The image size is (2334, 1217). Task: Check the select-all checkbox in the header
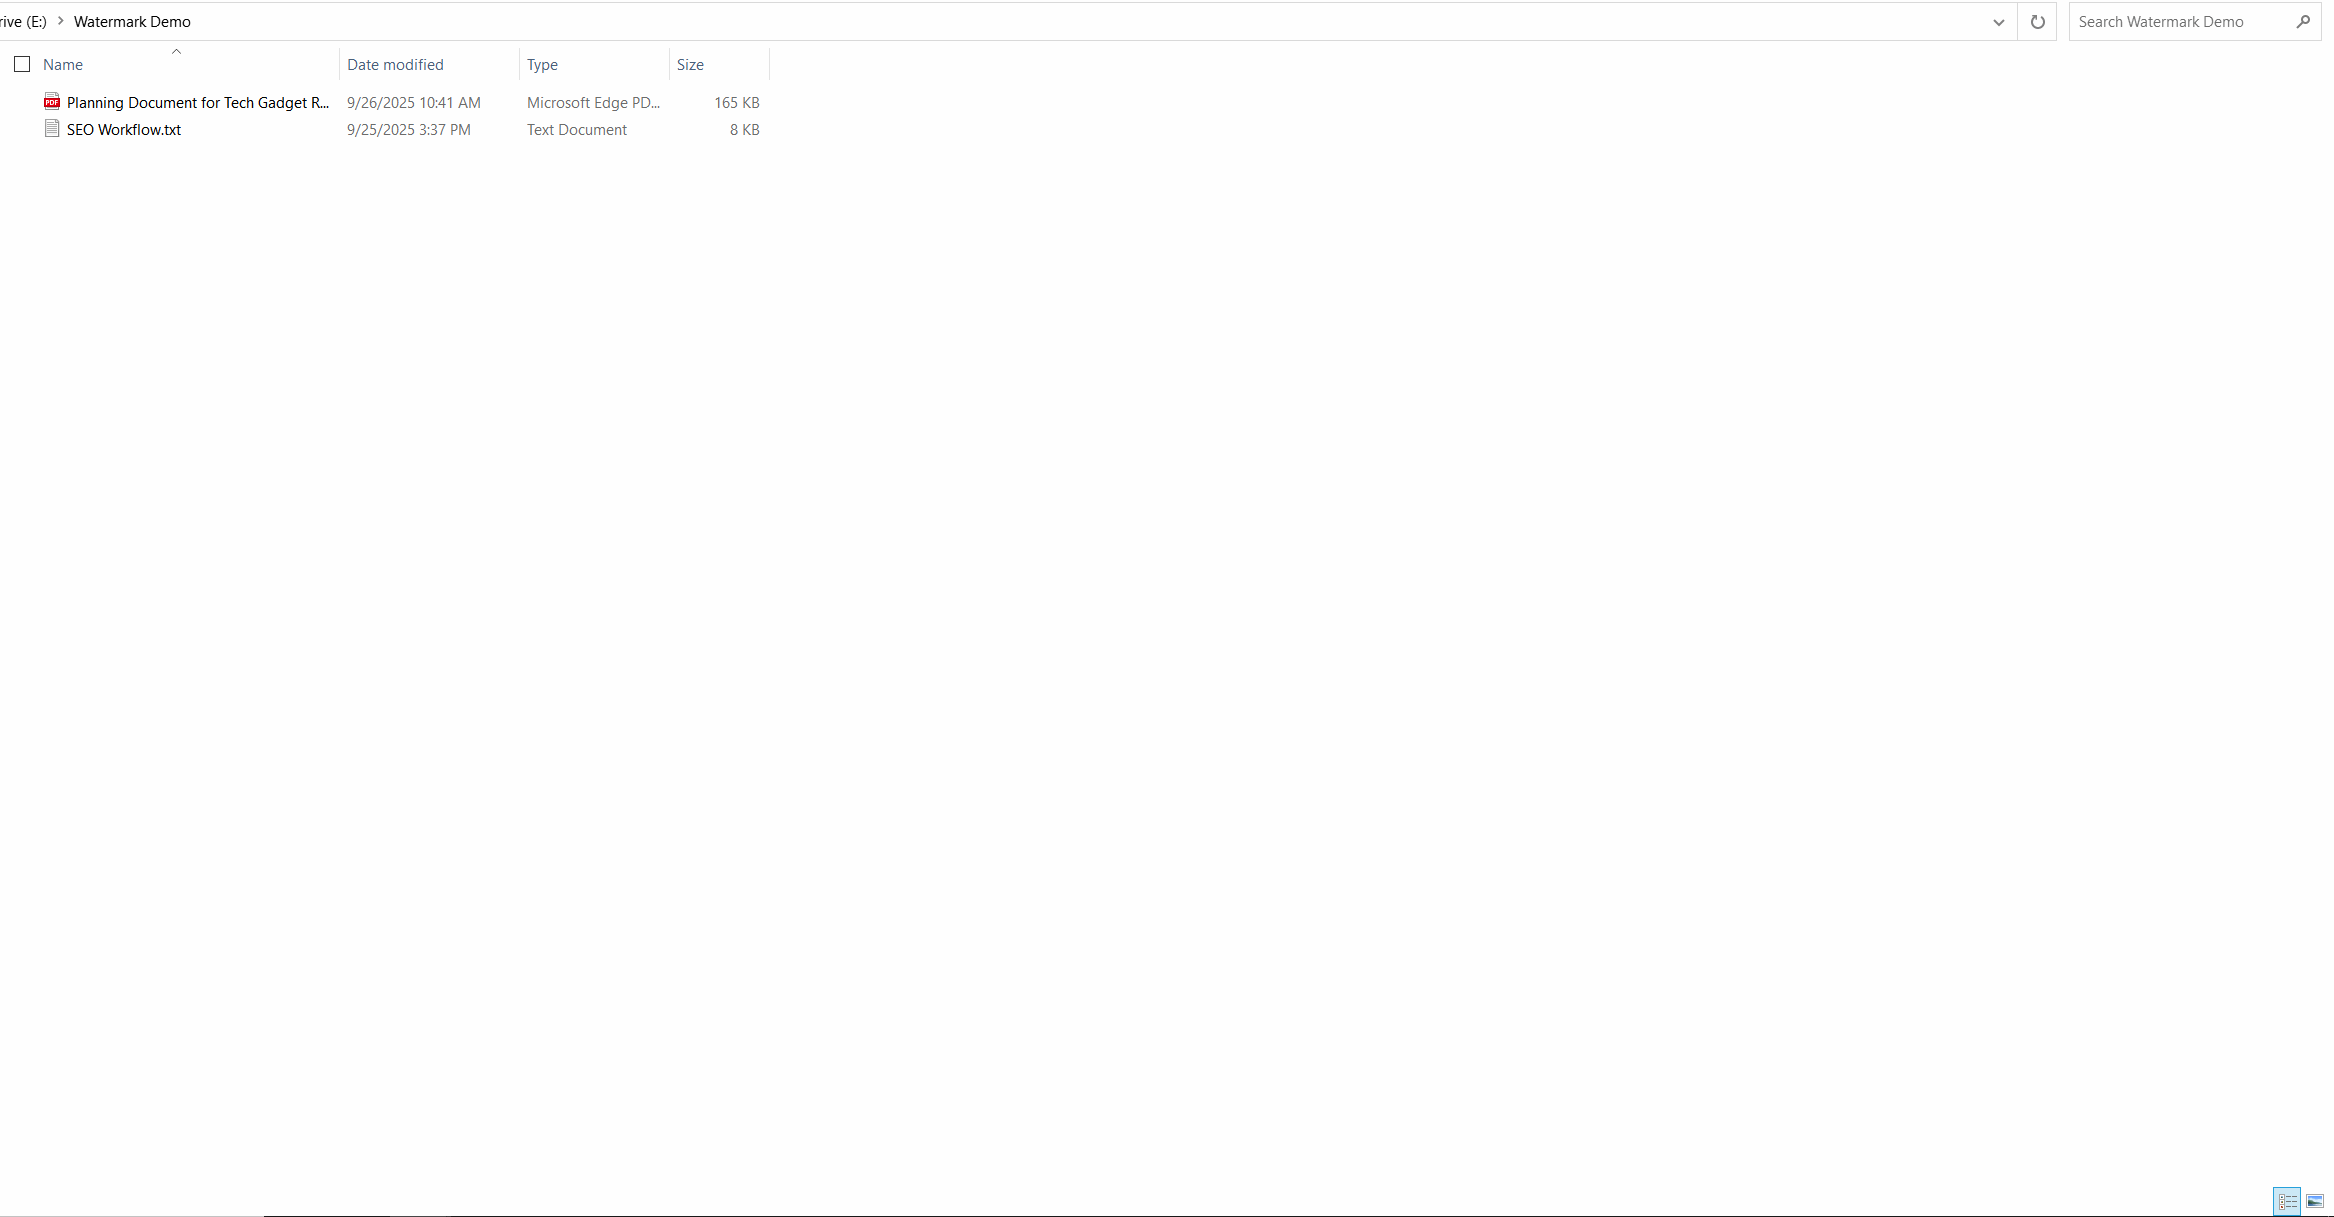tap(22, 64)
